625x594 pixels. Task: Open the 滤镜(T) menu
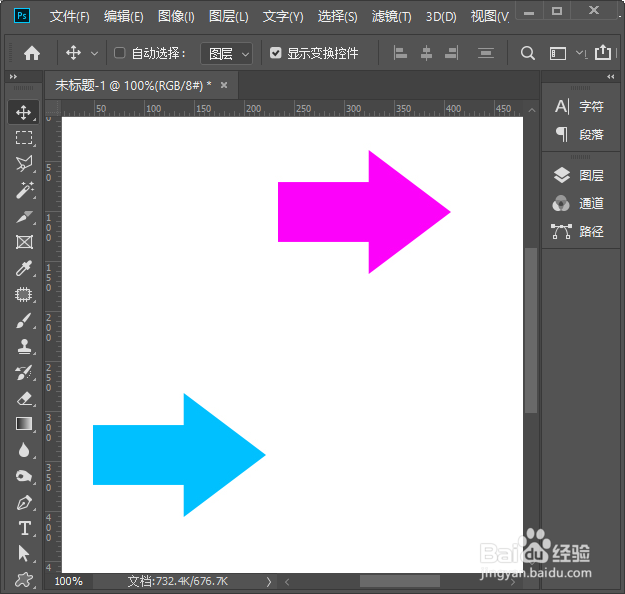coord(391,16)
